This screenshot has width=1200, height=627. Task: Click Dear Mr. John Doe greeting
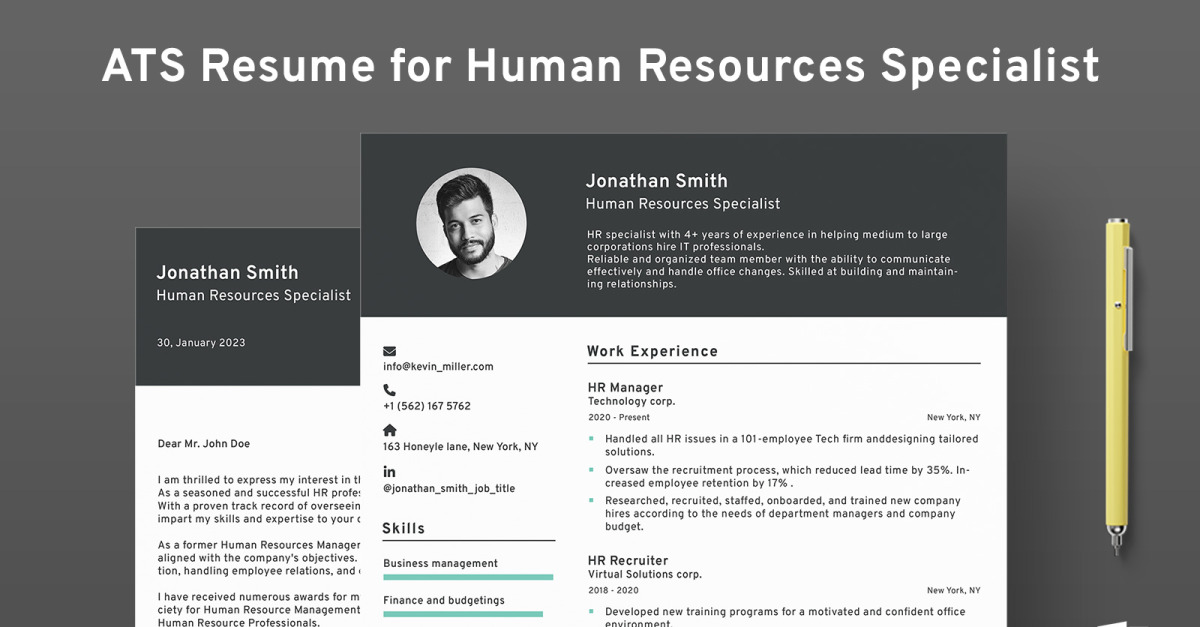pyautogui.click(x=204, y=444)
